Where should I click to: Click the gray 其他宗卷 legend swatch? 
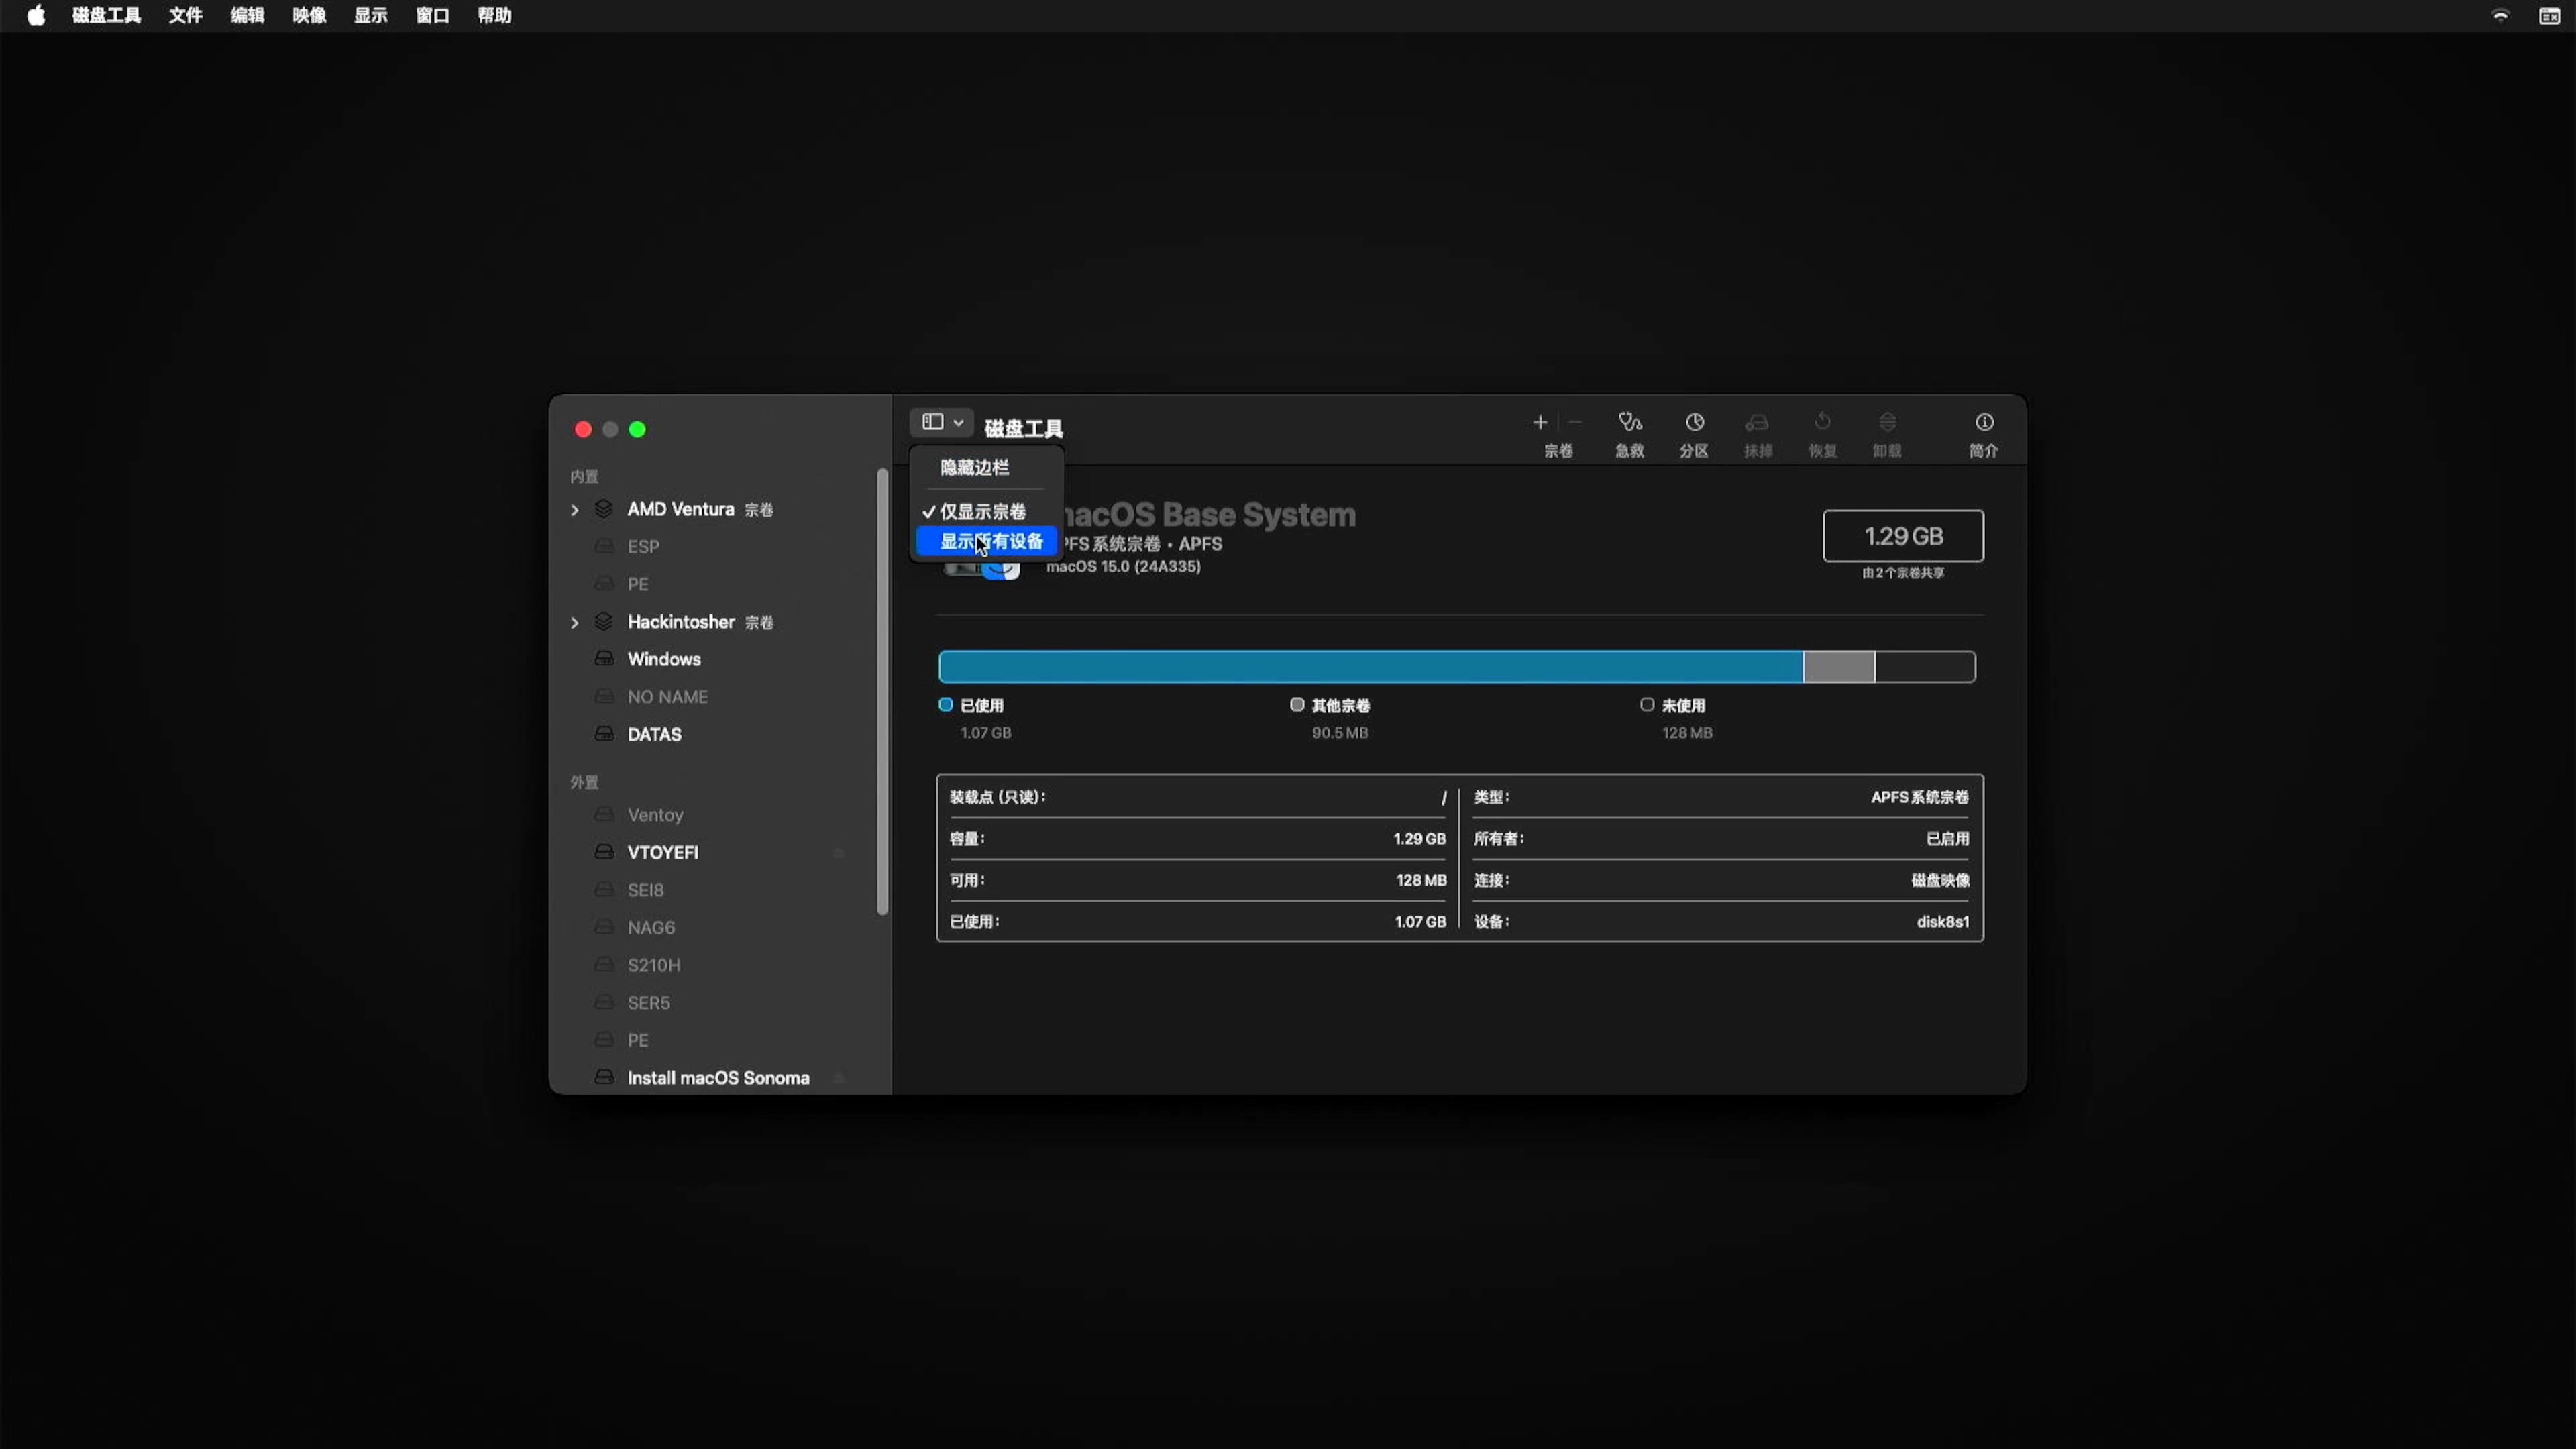(1297, 704)
